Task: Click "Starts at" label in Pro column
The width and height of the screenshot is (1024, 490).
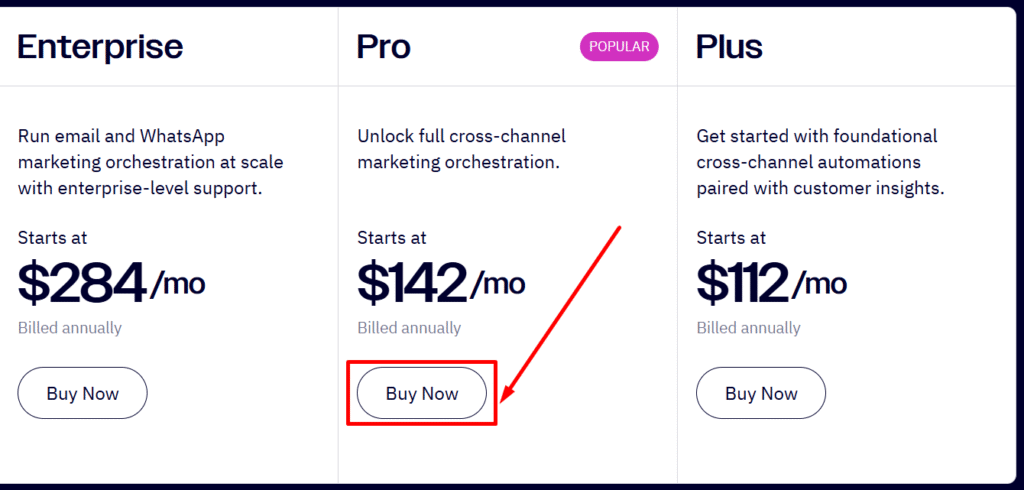Action: click(x=392, y=238)
